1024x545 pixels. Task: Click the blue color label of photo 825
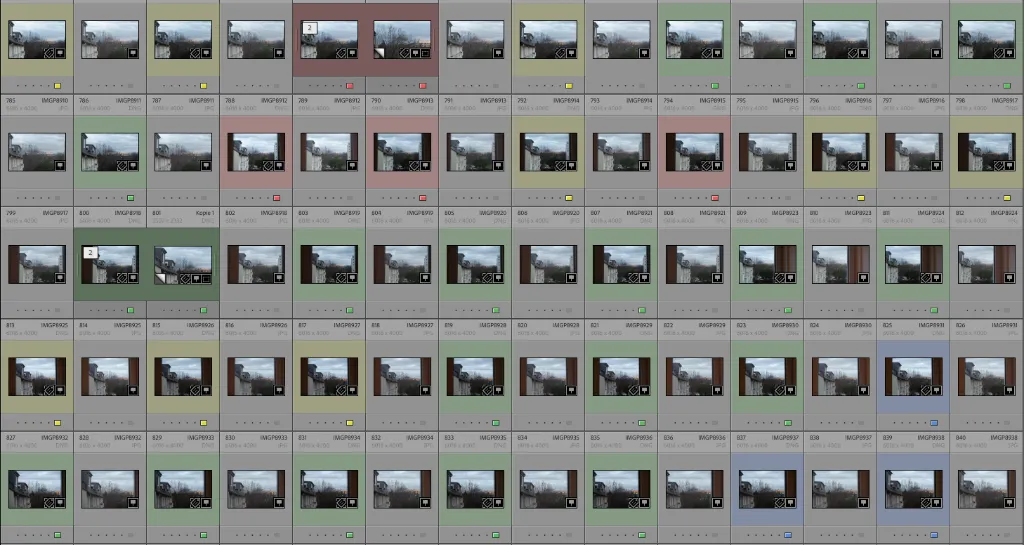click(935, 422)
